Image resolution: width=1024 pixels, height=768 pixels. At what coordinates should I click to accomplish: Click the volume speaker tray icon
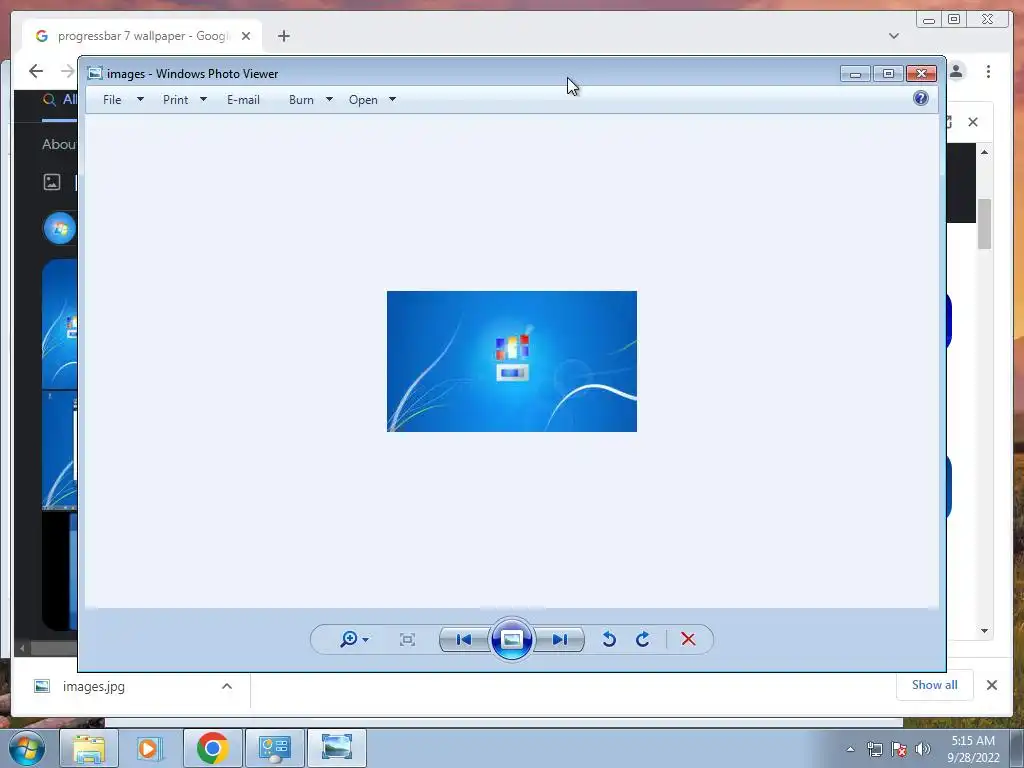click(922, 749)
